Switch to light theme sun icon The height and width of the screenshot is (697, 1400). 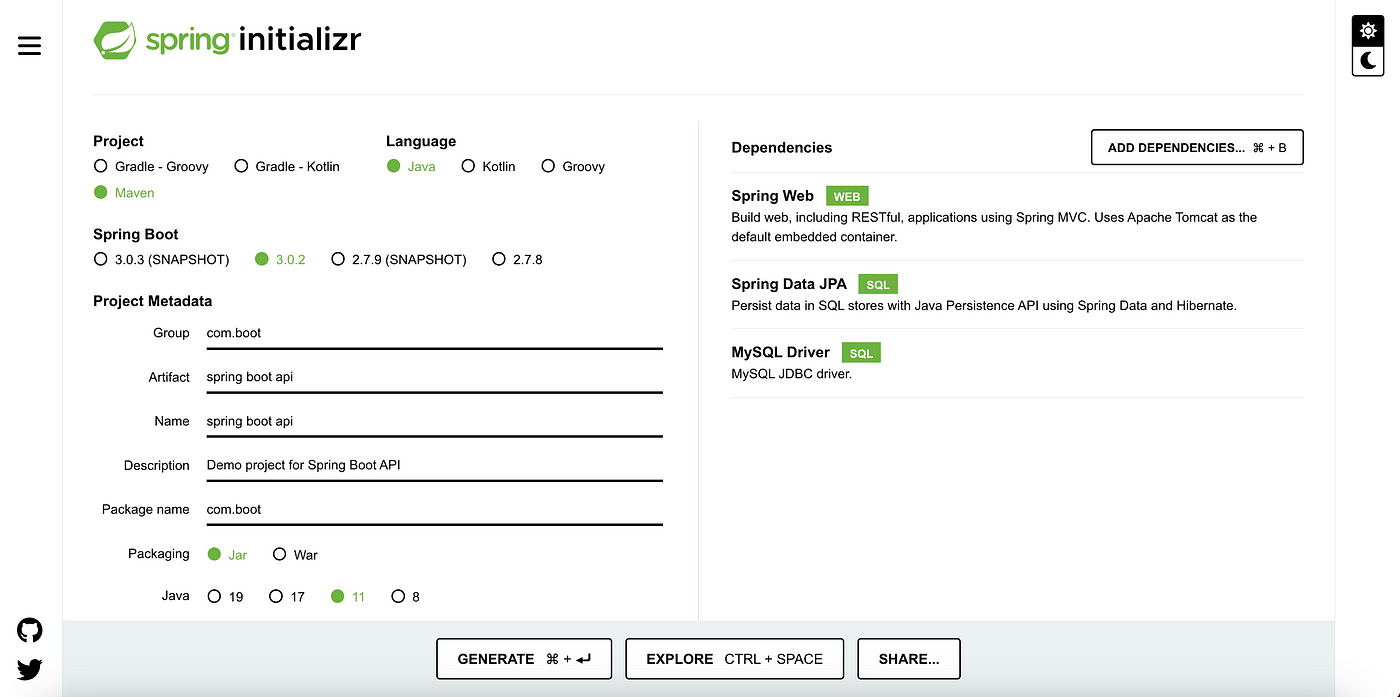pyautogui.click(x=1368, y=31)
